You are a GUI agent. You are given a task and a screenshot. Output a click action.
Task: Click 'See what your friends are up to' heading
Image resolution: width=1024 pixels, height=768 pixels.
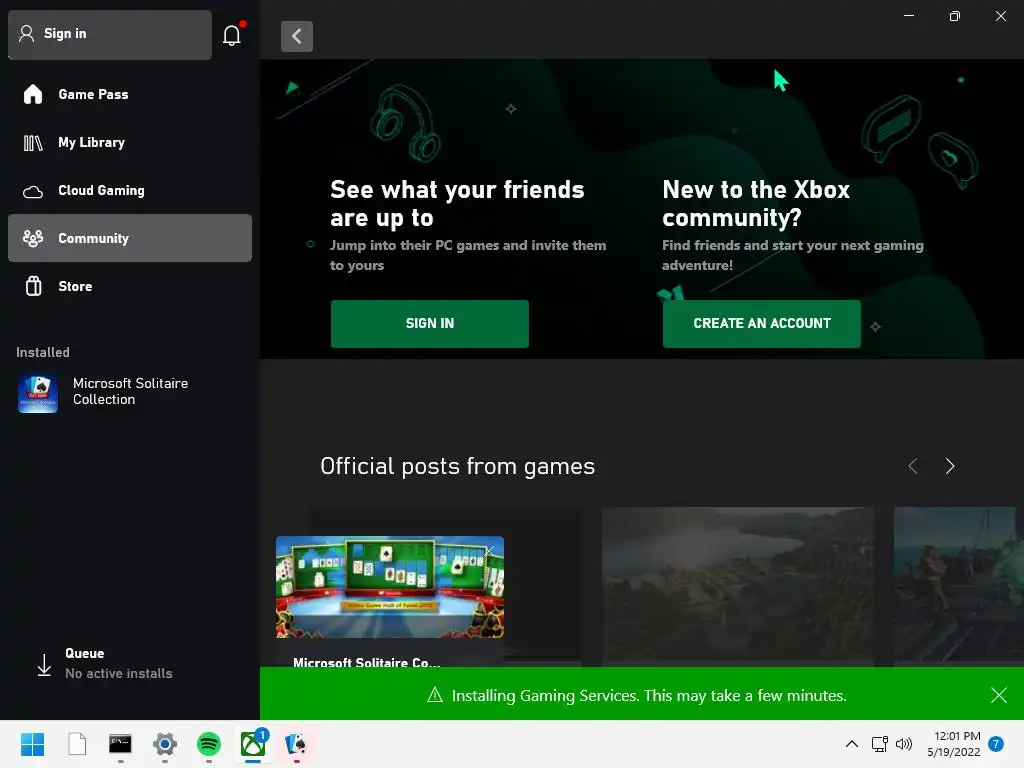pyautogui.click(x=457, y=204)
